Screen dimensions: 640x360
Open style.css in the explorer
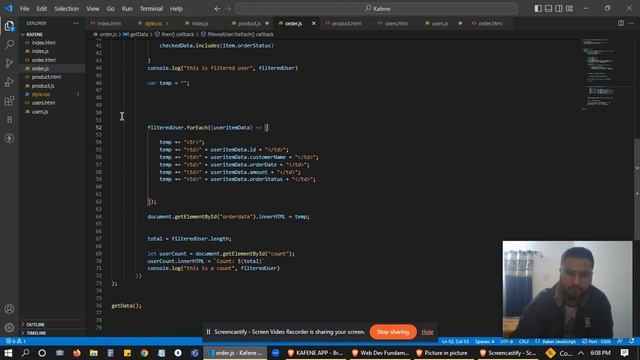point(41,94)
